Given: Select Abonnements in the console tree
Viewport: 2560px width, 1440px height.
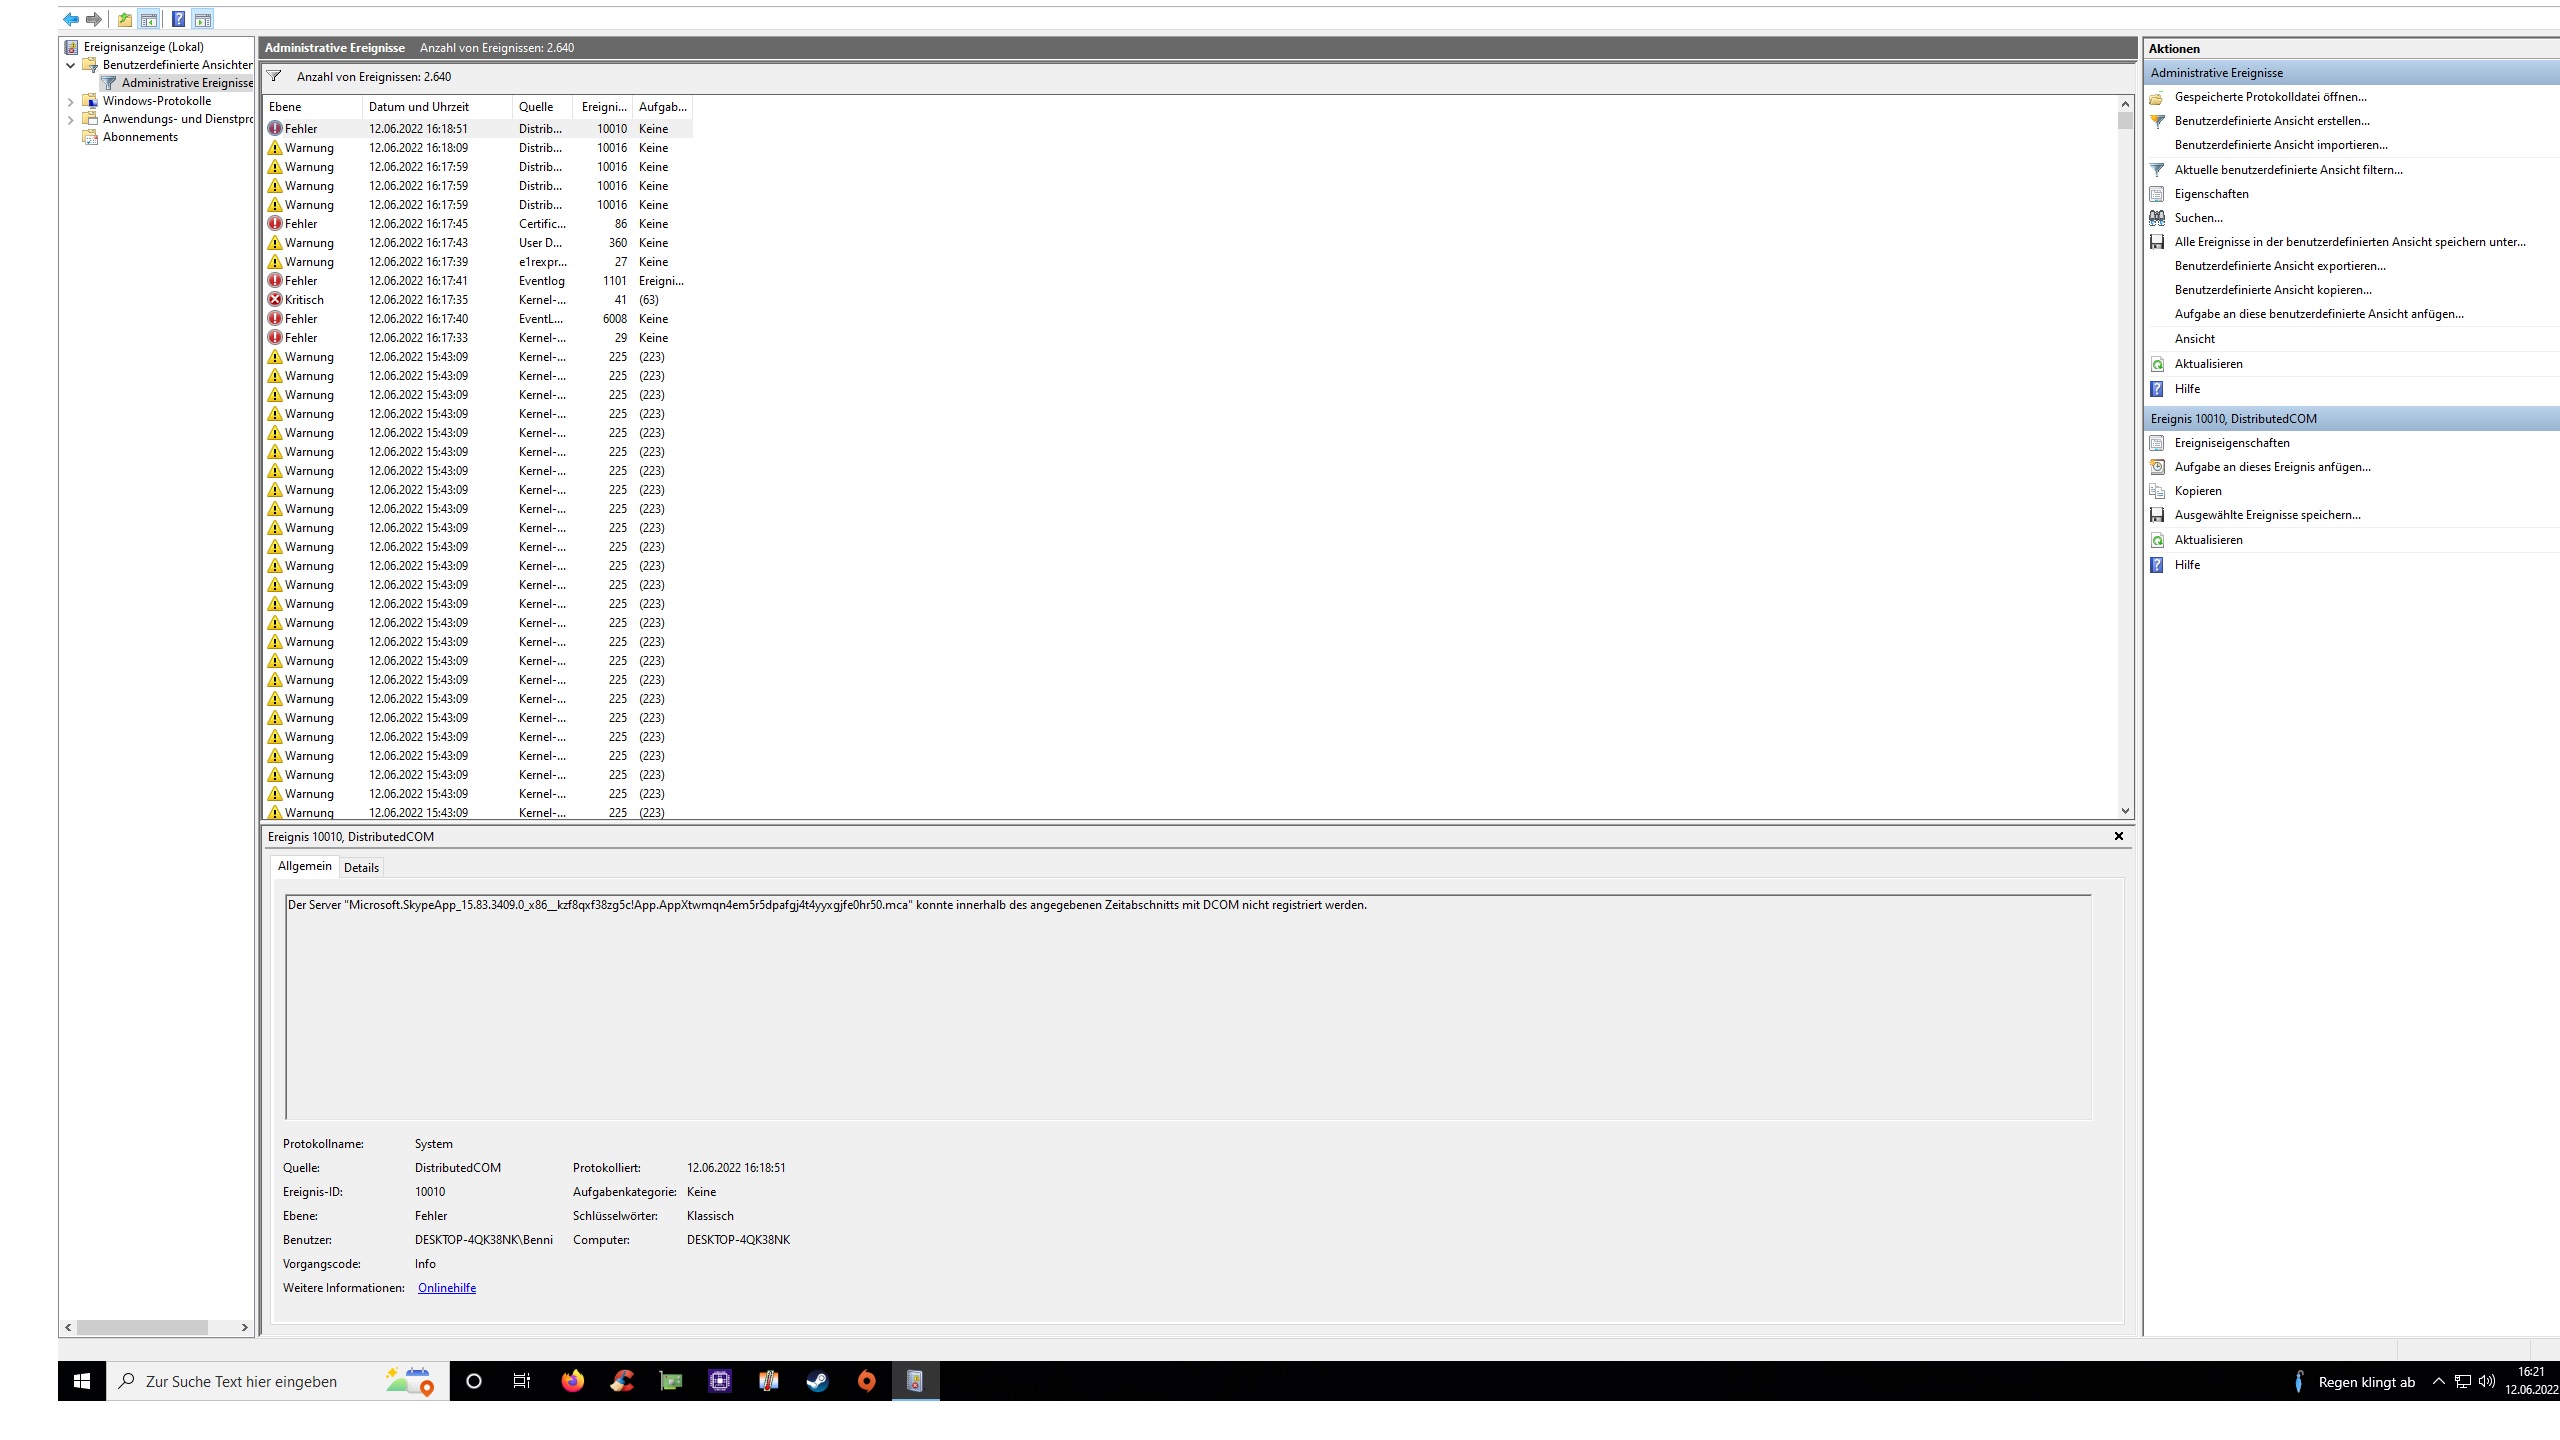Looking at the screenshot, I should (x=140, y=137).
